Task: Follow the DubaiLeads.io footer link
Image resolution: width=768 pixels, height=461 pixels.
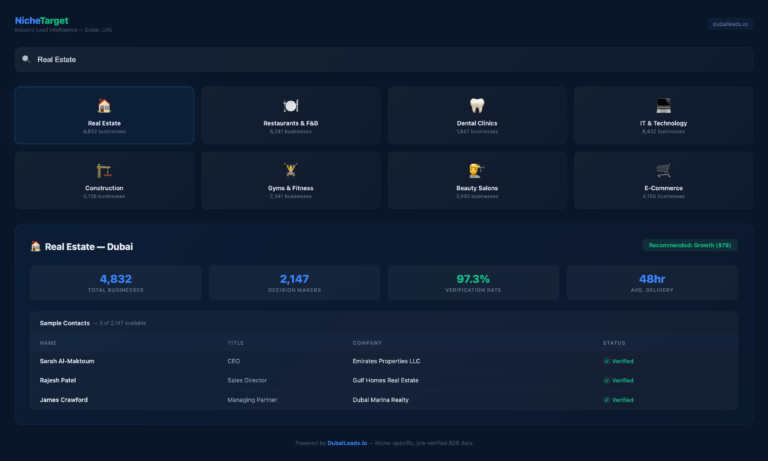Action: click(x=347, y=443)
